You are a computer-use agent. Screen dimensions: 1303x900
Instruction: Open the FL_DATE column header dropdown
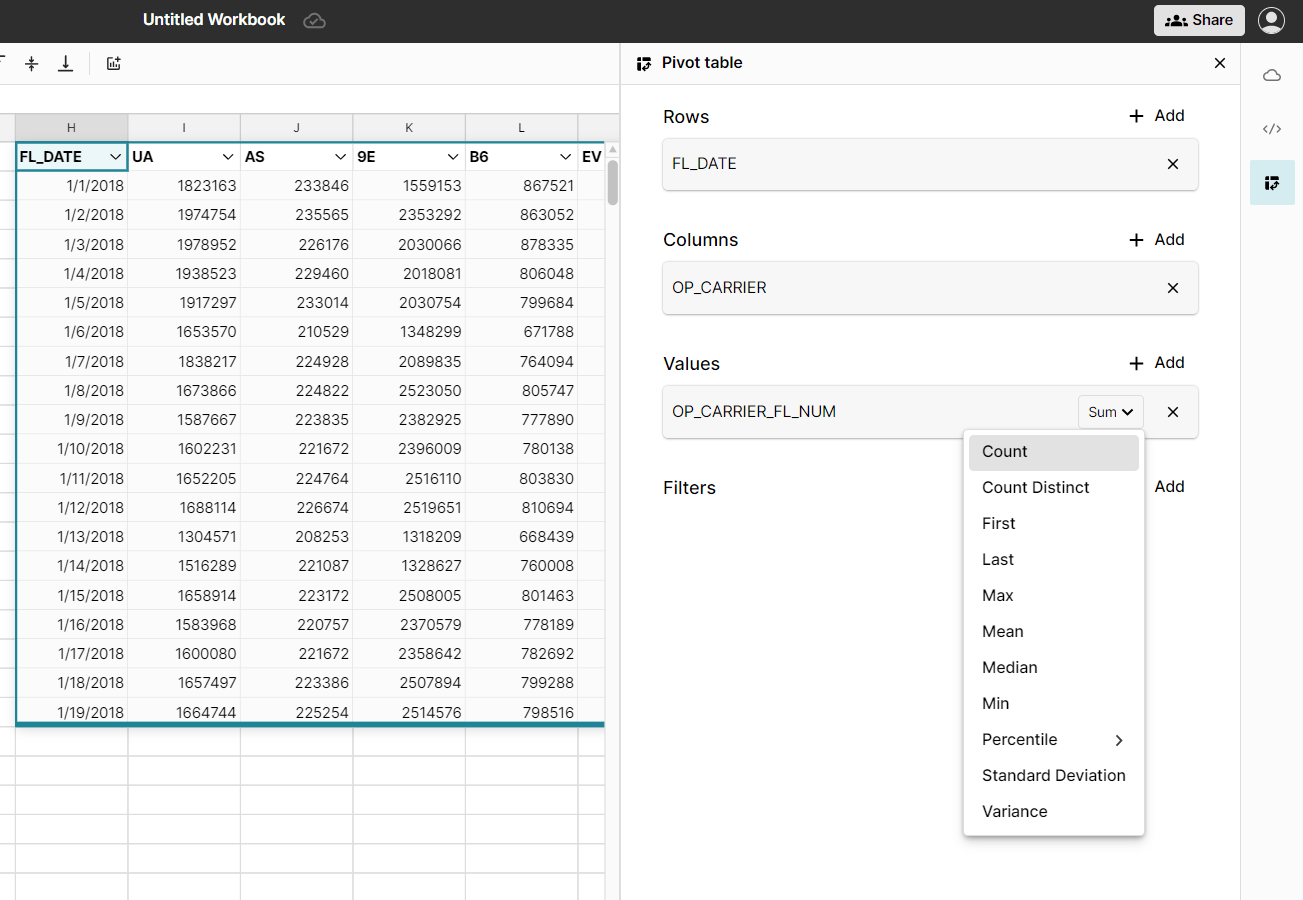[116, 156]
